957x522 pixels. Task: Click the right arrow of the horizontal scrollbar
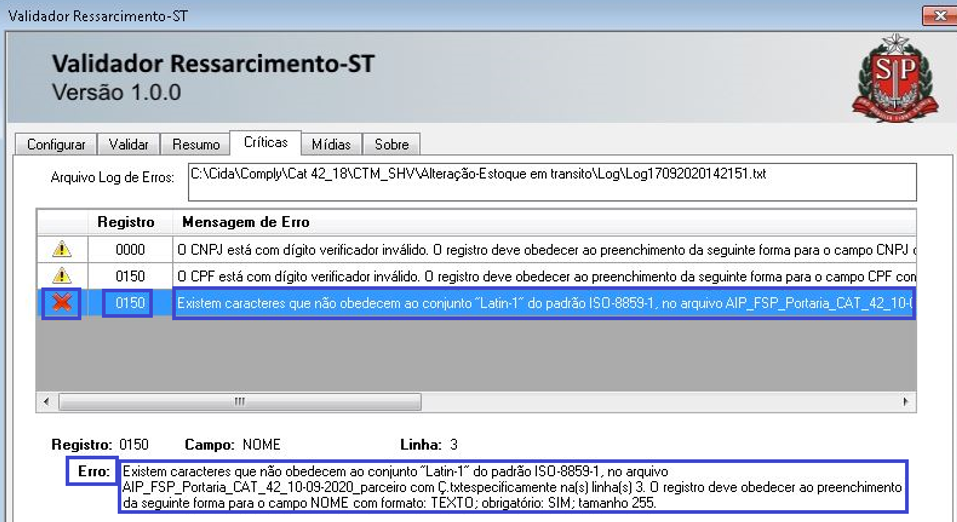pos(906,402)
